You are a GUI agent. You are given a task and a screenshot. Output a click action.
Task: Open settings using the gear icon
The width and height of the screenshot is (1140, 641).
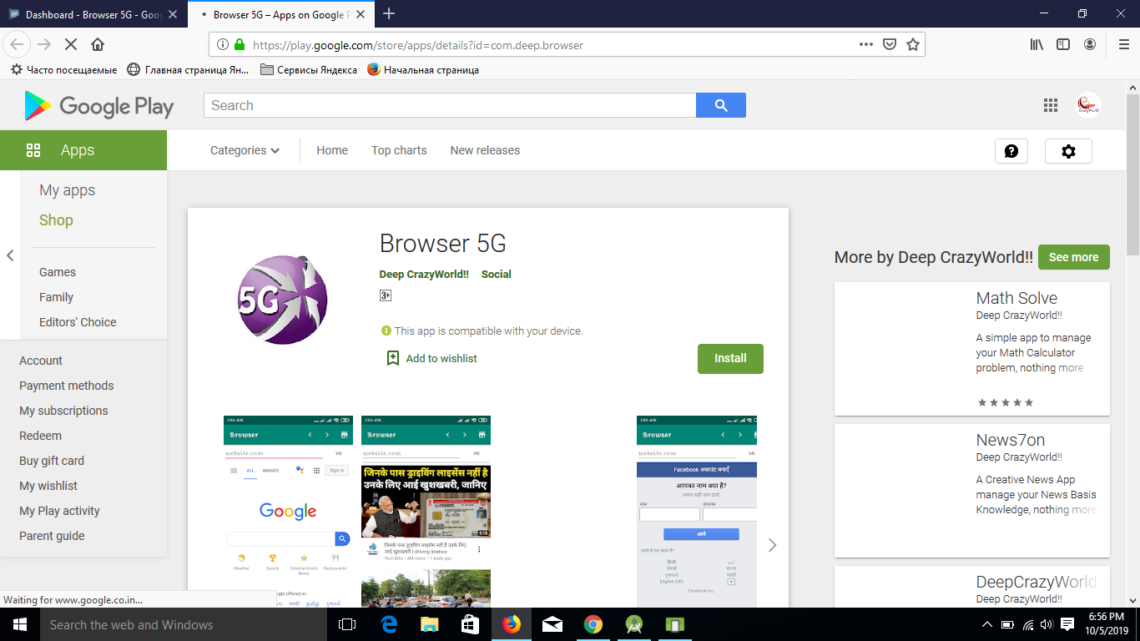1068,150
